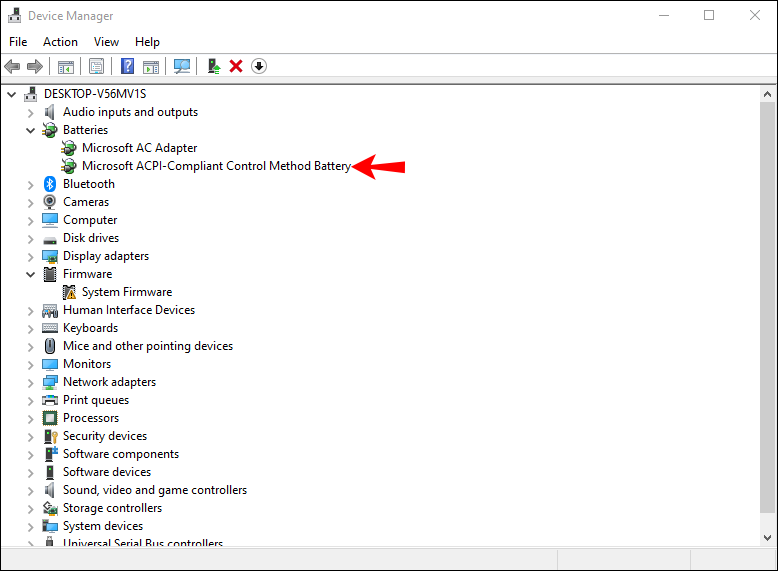This screenshot has height=571, width=778.
Task: Click the blue Help question-mark icon
Action: 128,66
